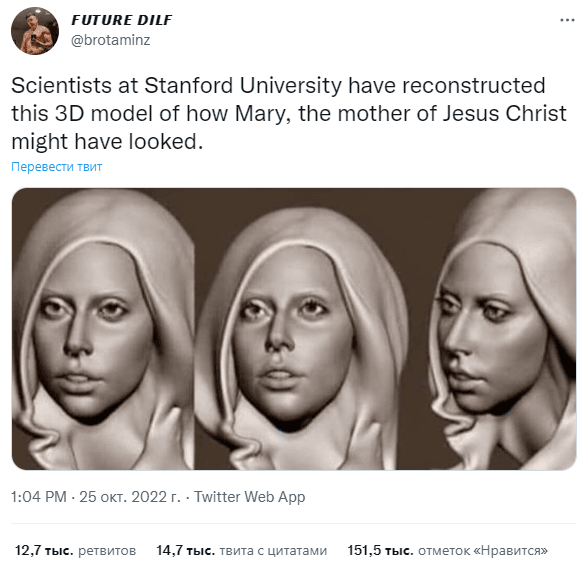Viewport: 585px width, 571px height.
Task: View the 12,7 тыс. ретвитов list
Action: 76,550
